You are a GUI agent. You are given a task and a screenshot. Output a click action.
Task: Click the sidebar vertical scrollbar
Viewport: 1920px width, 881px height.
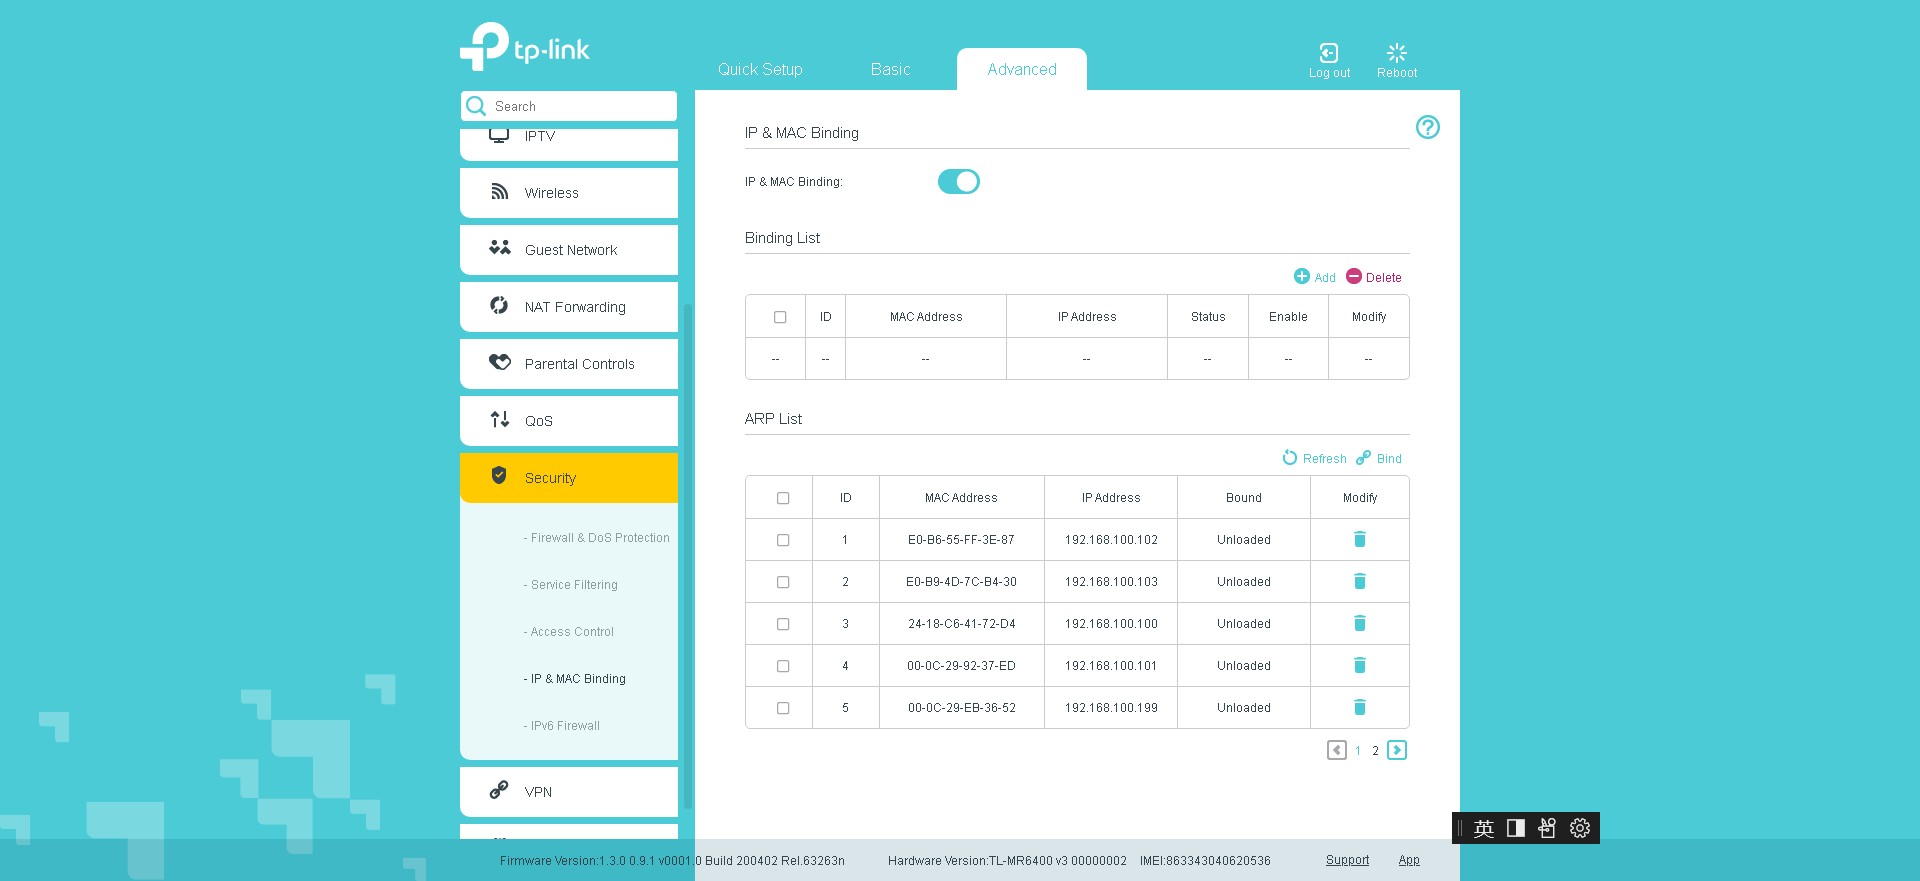coord(687,555)
